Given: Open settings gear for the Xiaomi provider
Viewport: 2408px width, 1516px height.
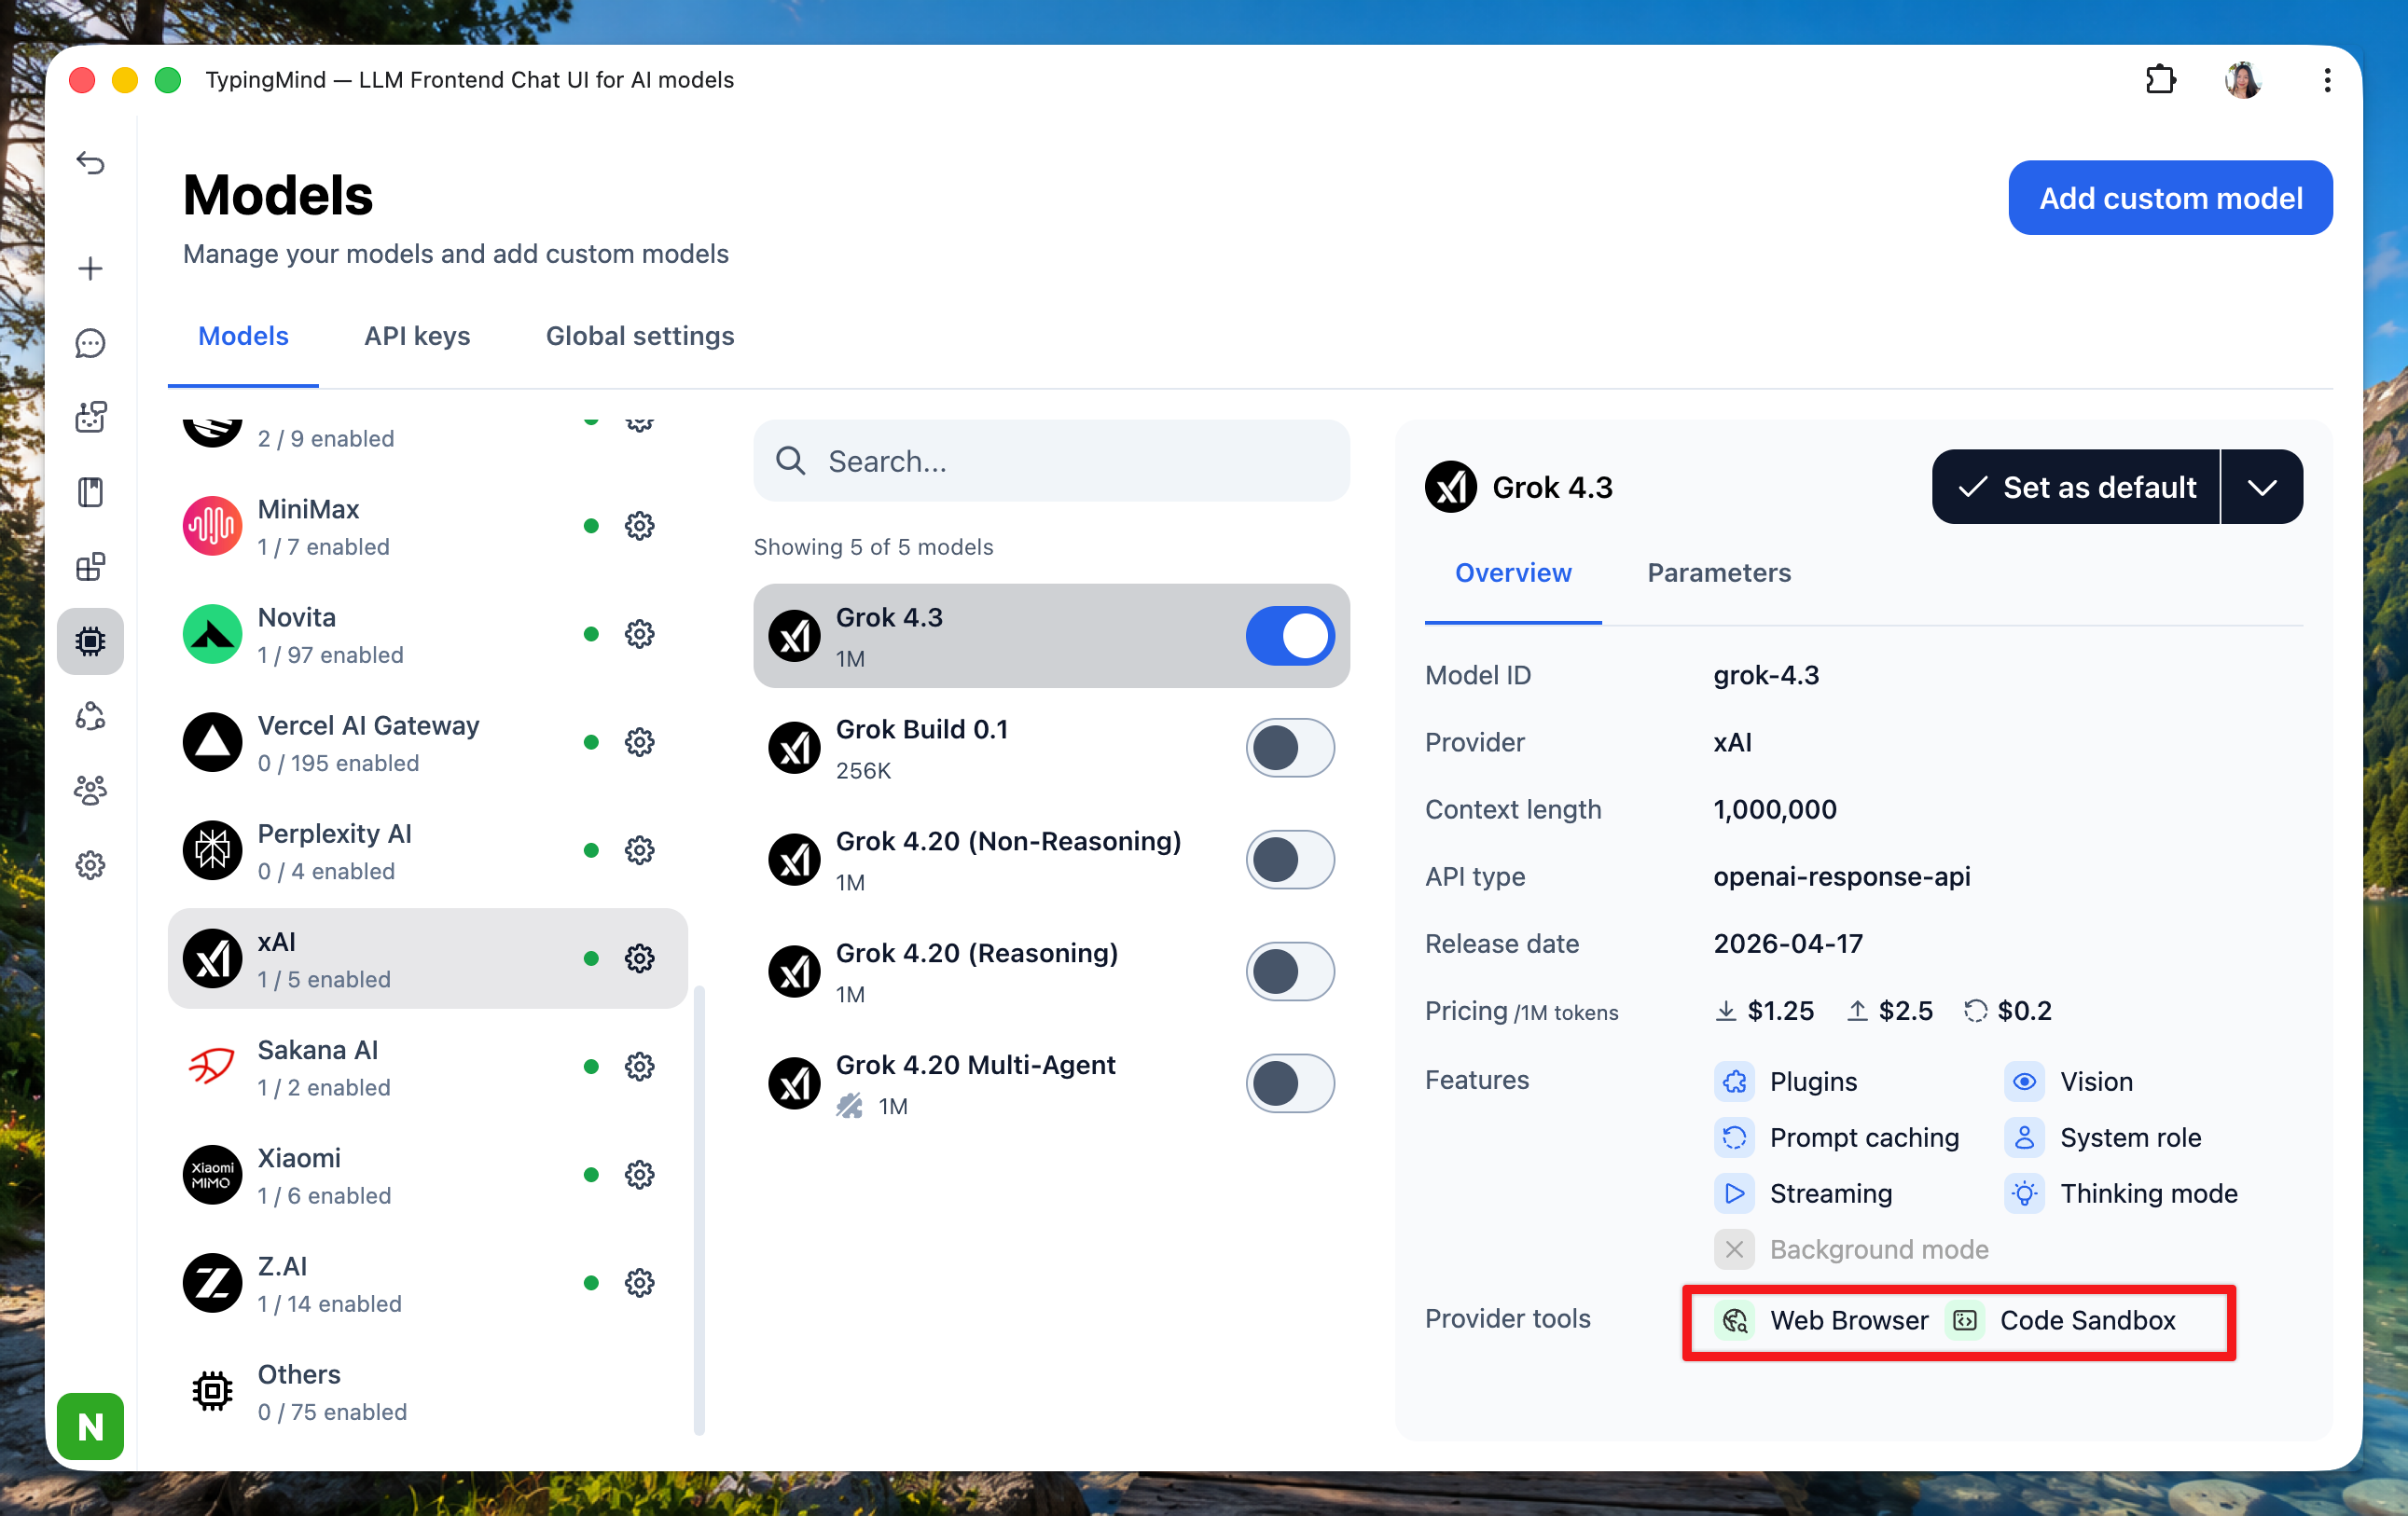Looking at the screenshot, I should [x=639, y=1174].
